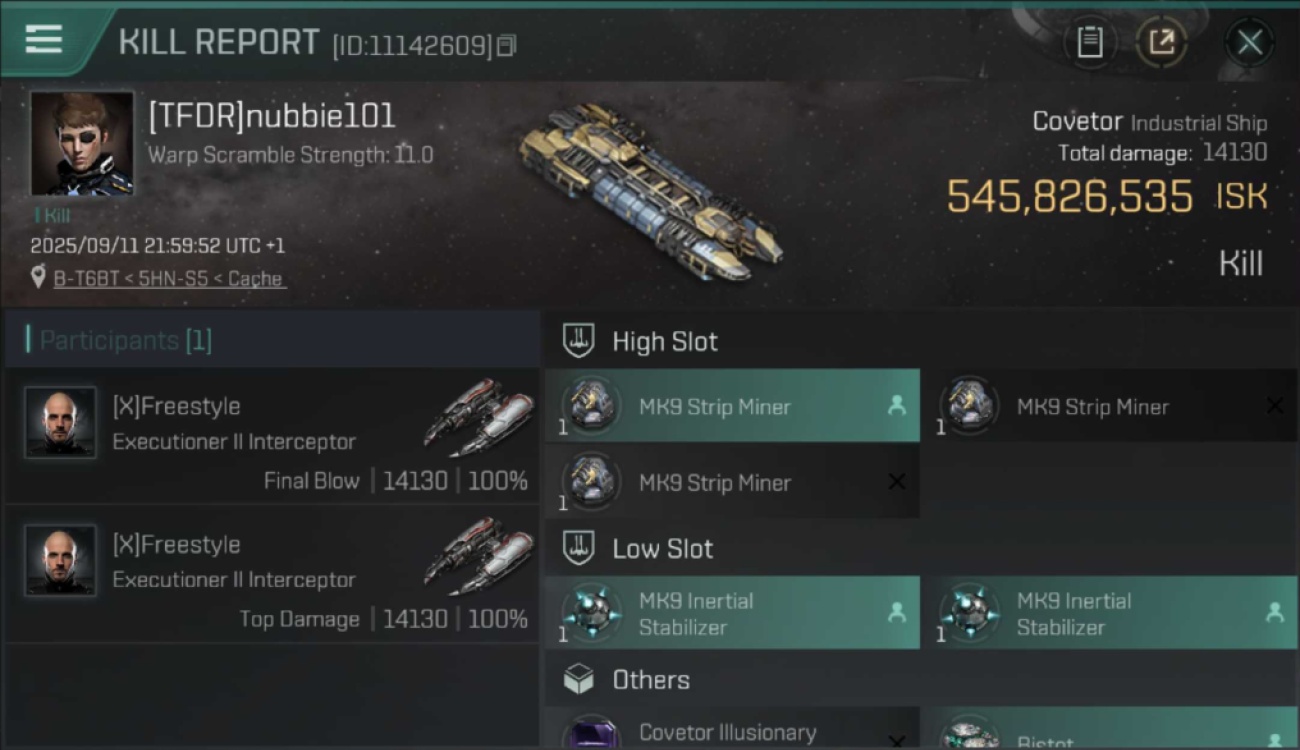Share the kill report externally
1300x750 pixels.
(1161, 42)
